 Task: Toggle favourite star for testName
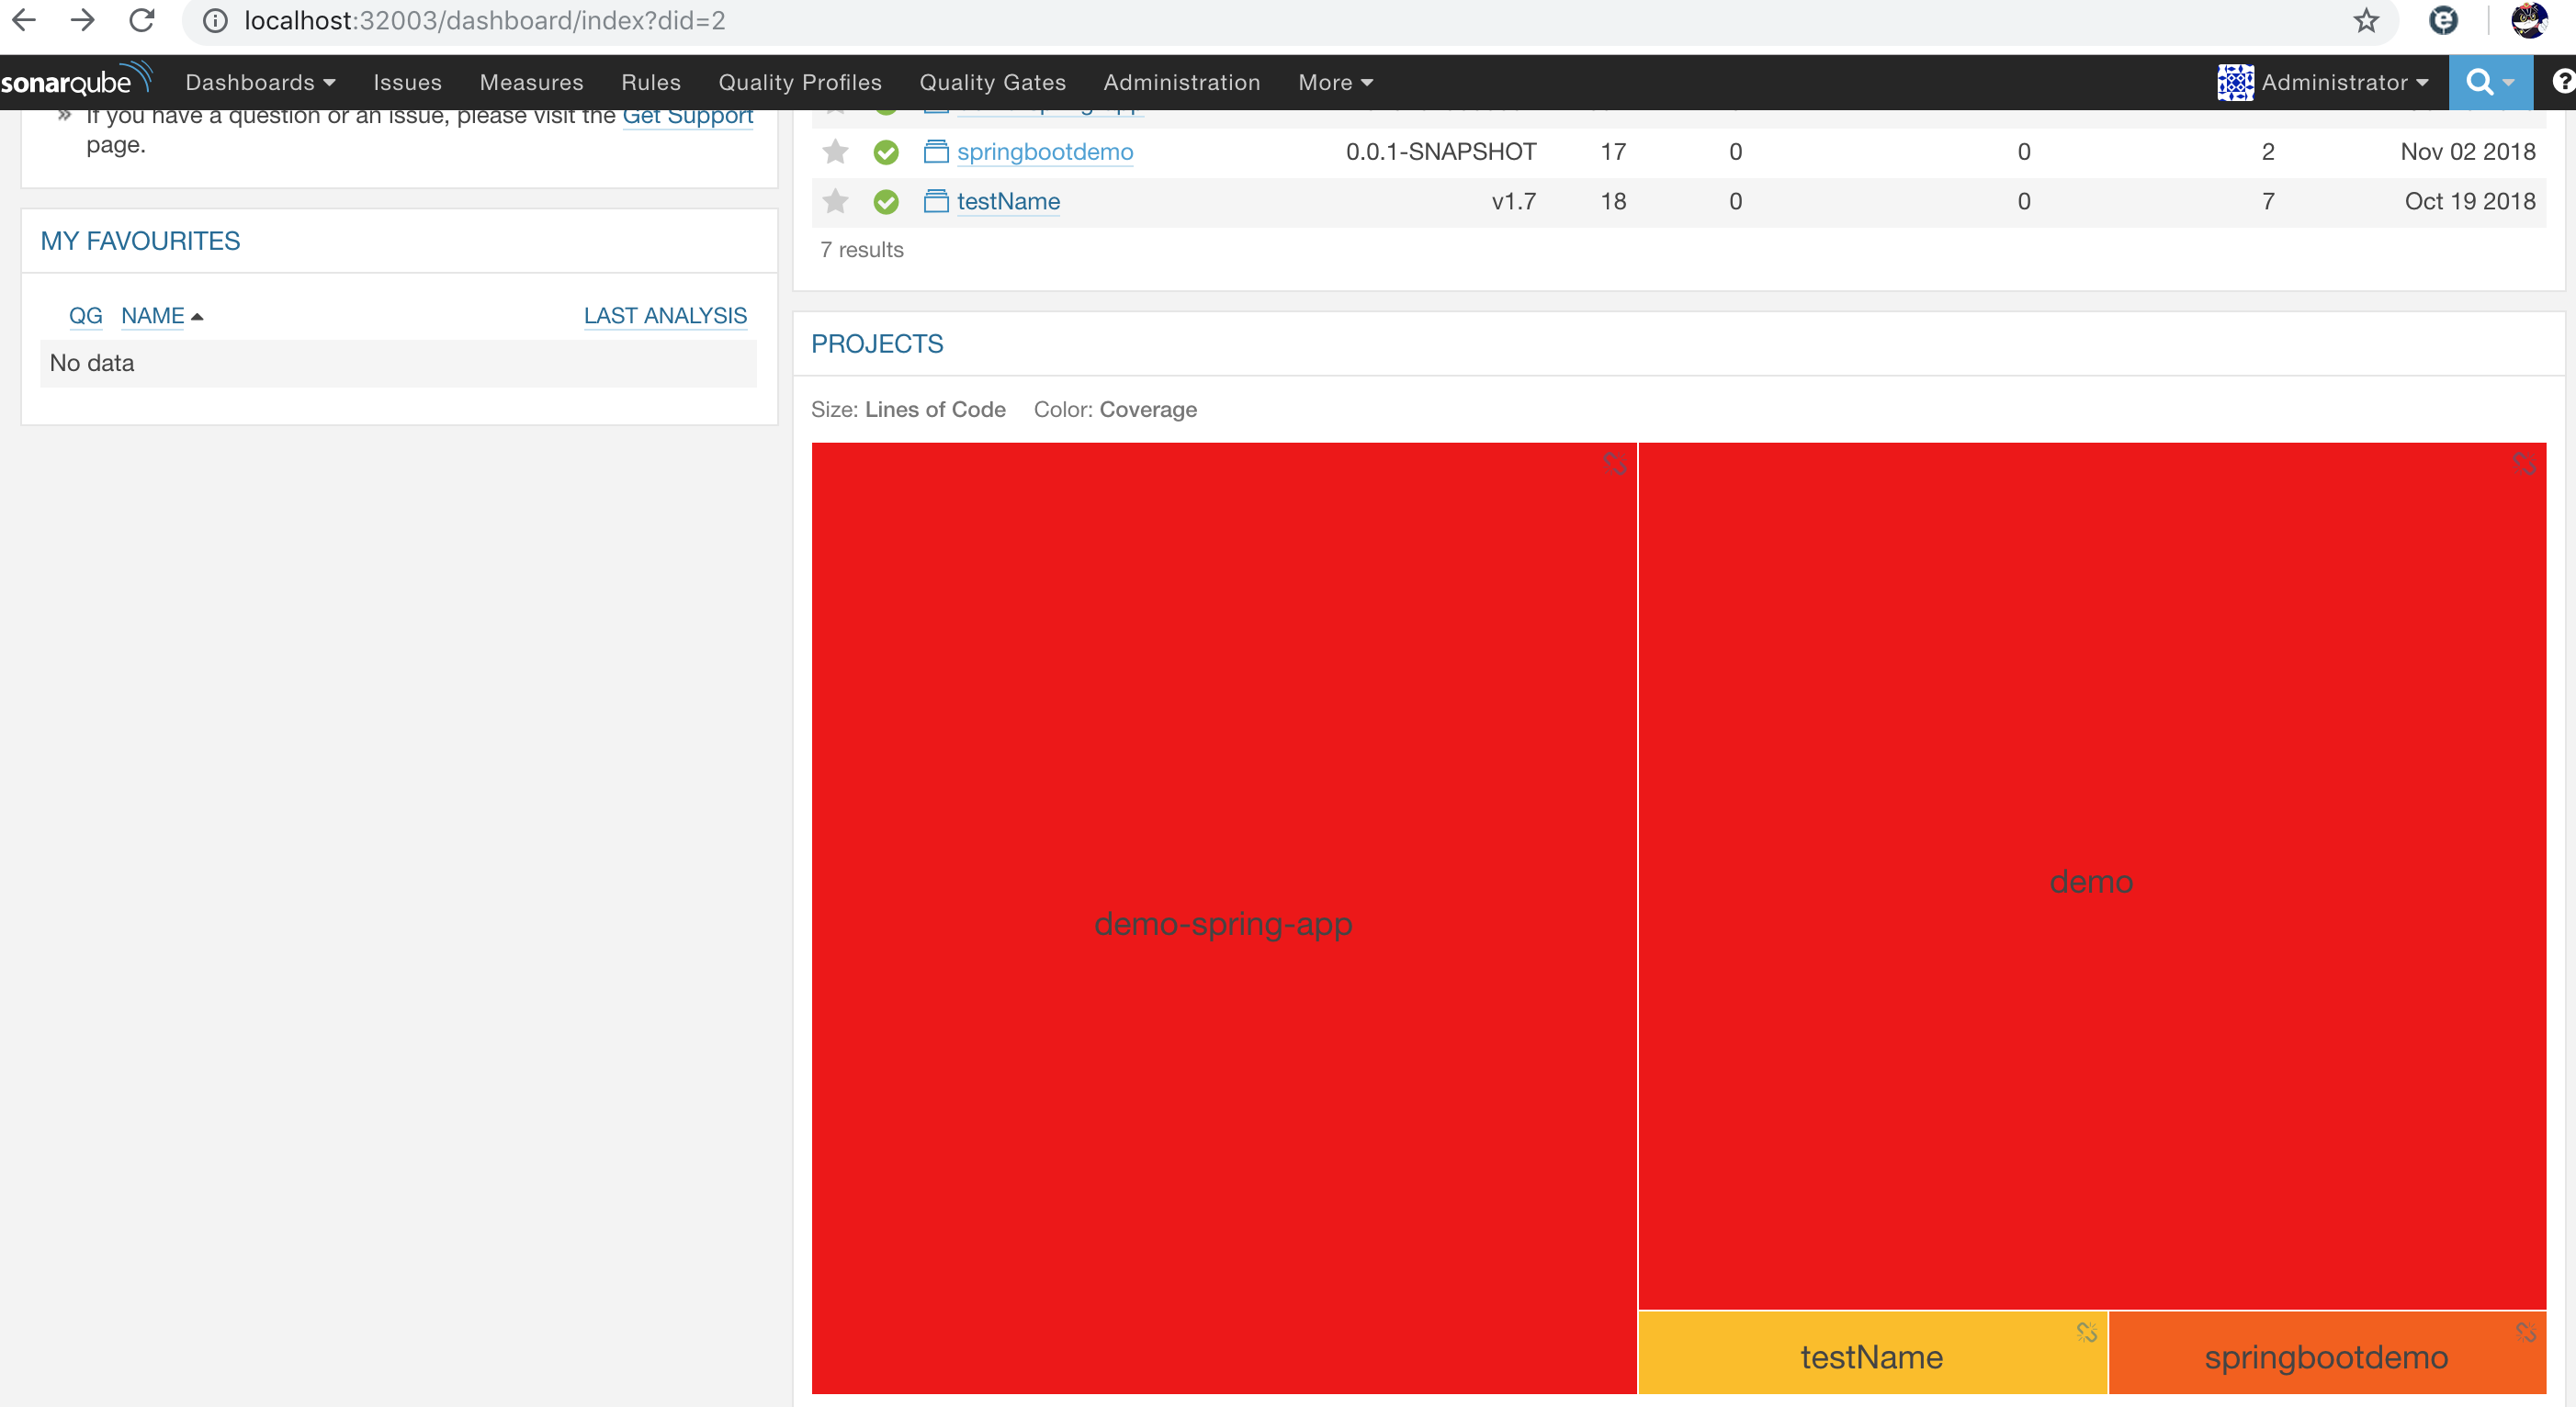click(x=835, y=201)
